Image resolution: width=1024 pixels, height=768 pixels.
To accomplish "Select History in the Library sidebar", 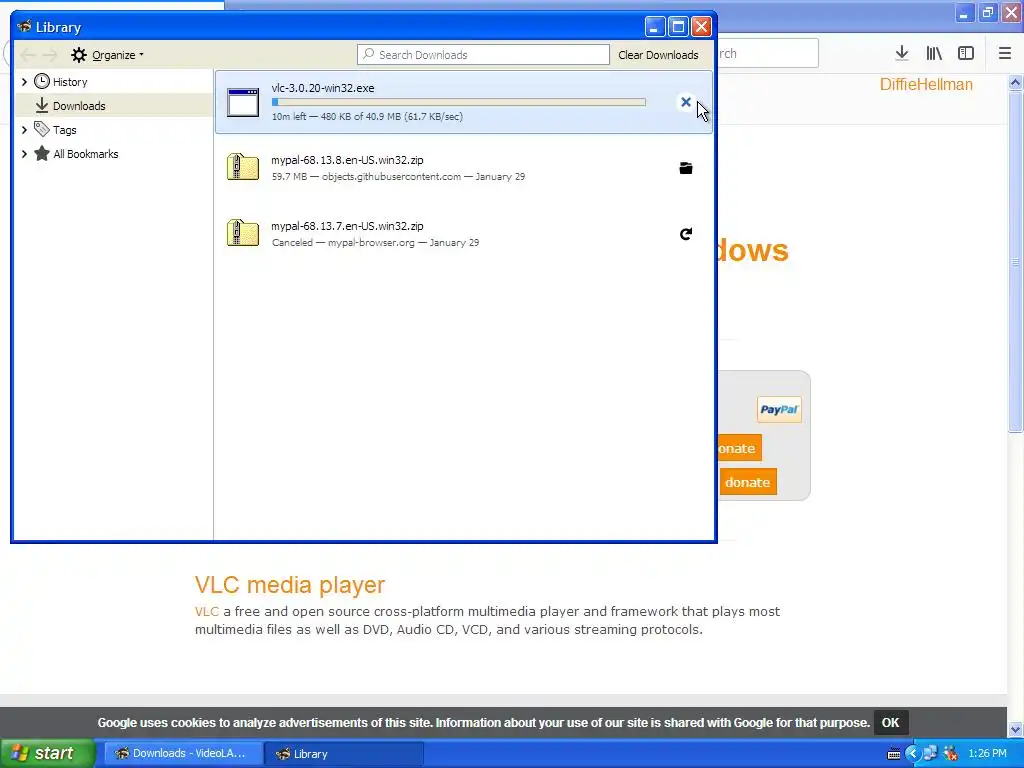I will point(70,82).
